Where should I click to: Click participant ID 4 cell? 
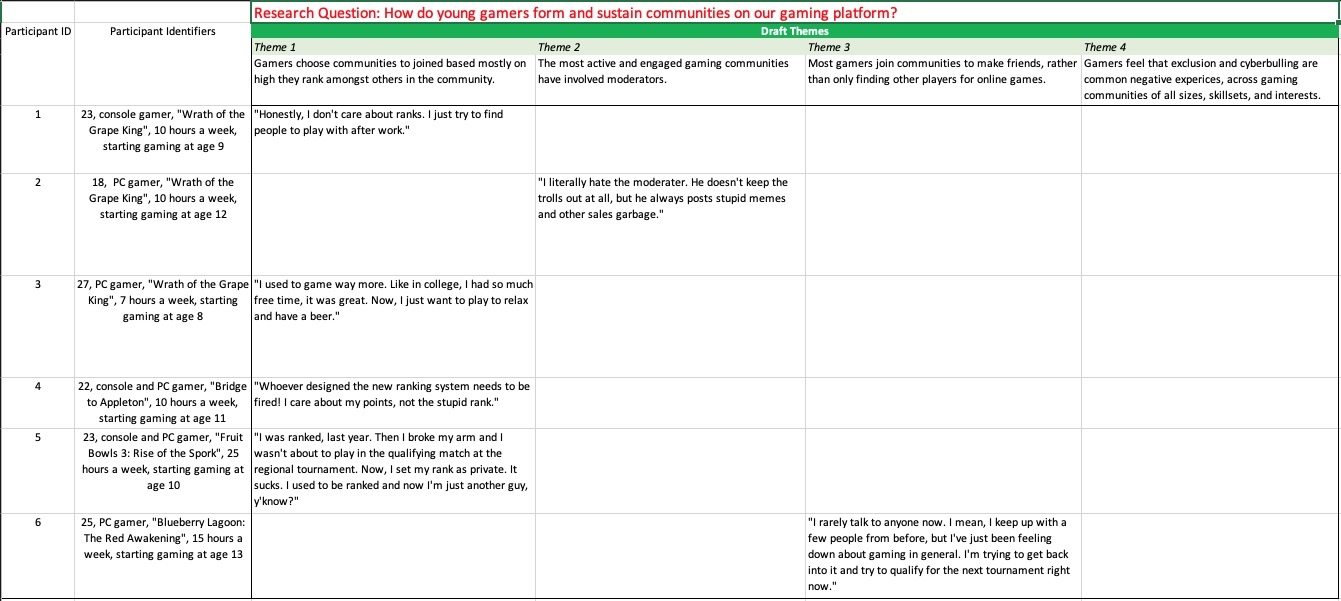38,403
